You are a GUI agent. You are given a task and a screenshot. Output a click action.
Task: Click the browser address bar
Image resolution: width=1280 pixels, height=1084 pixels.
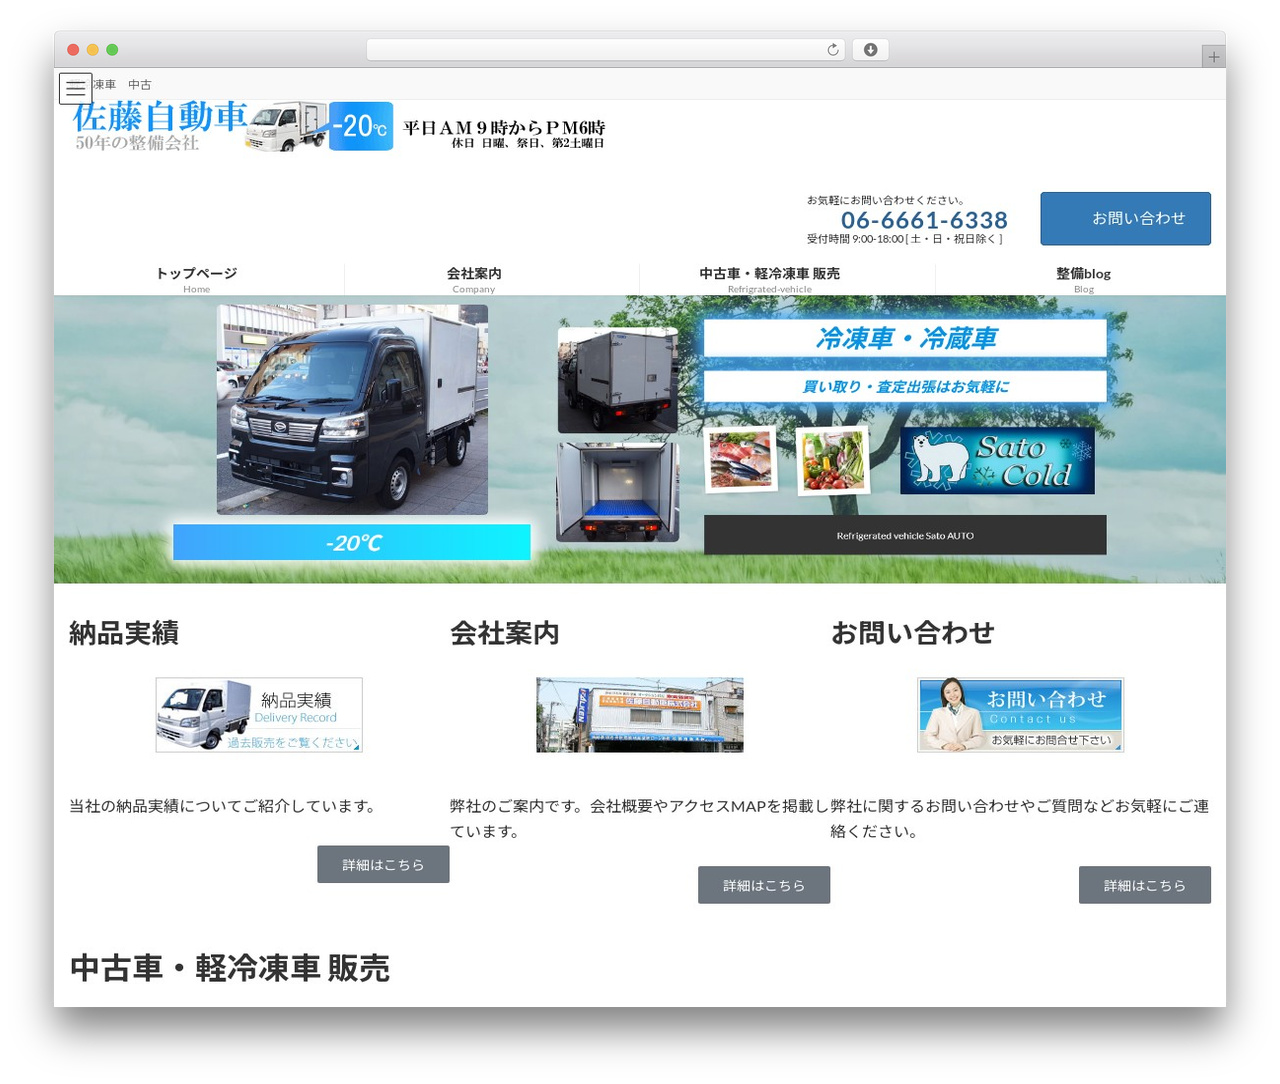pyautogui.click(x=605, y=50)
